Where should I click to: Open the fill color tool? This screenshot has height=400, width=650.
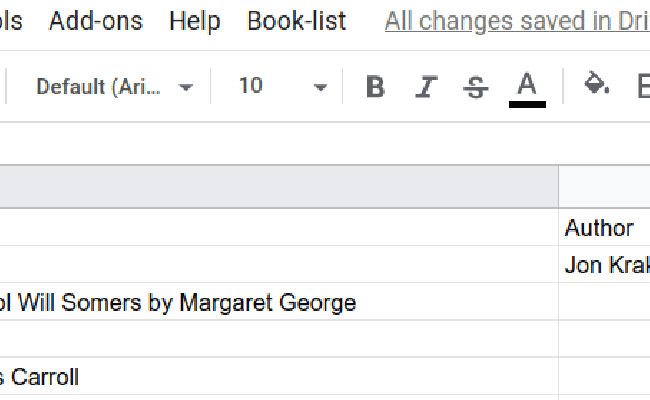pyautogui.click(x=596, y=84)
